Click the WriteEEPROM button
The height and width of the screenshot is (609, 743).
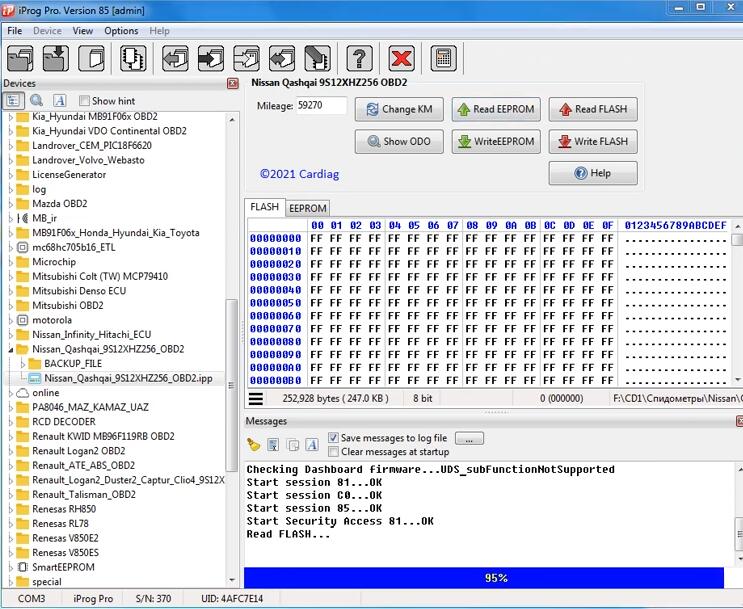[x=496, y=142]
